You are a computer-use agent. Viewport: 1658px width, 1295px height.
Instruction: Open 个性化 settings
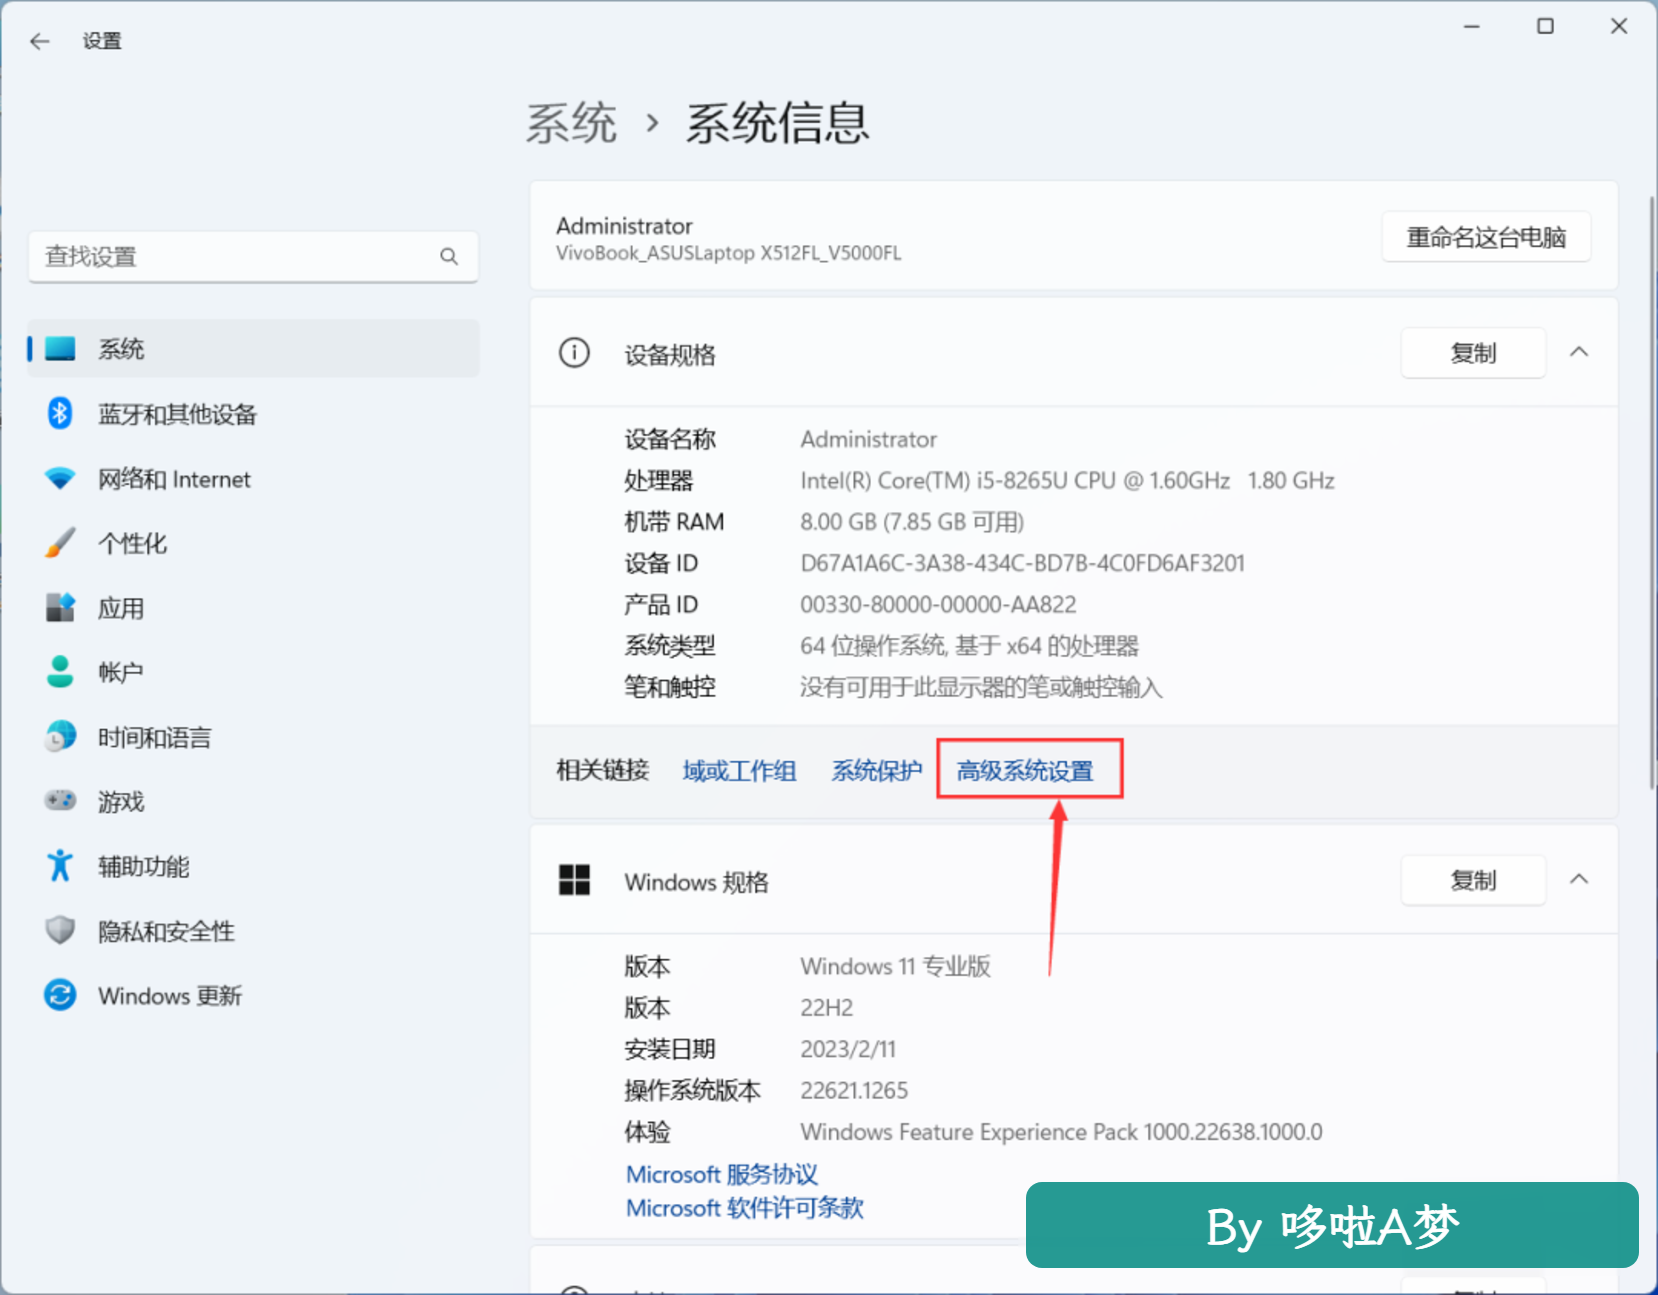253,542
